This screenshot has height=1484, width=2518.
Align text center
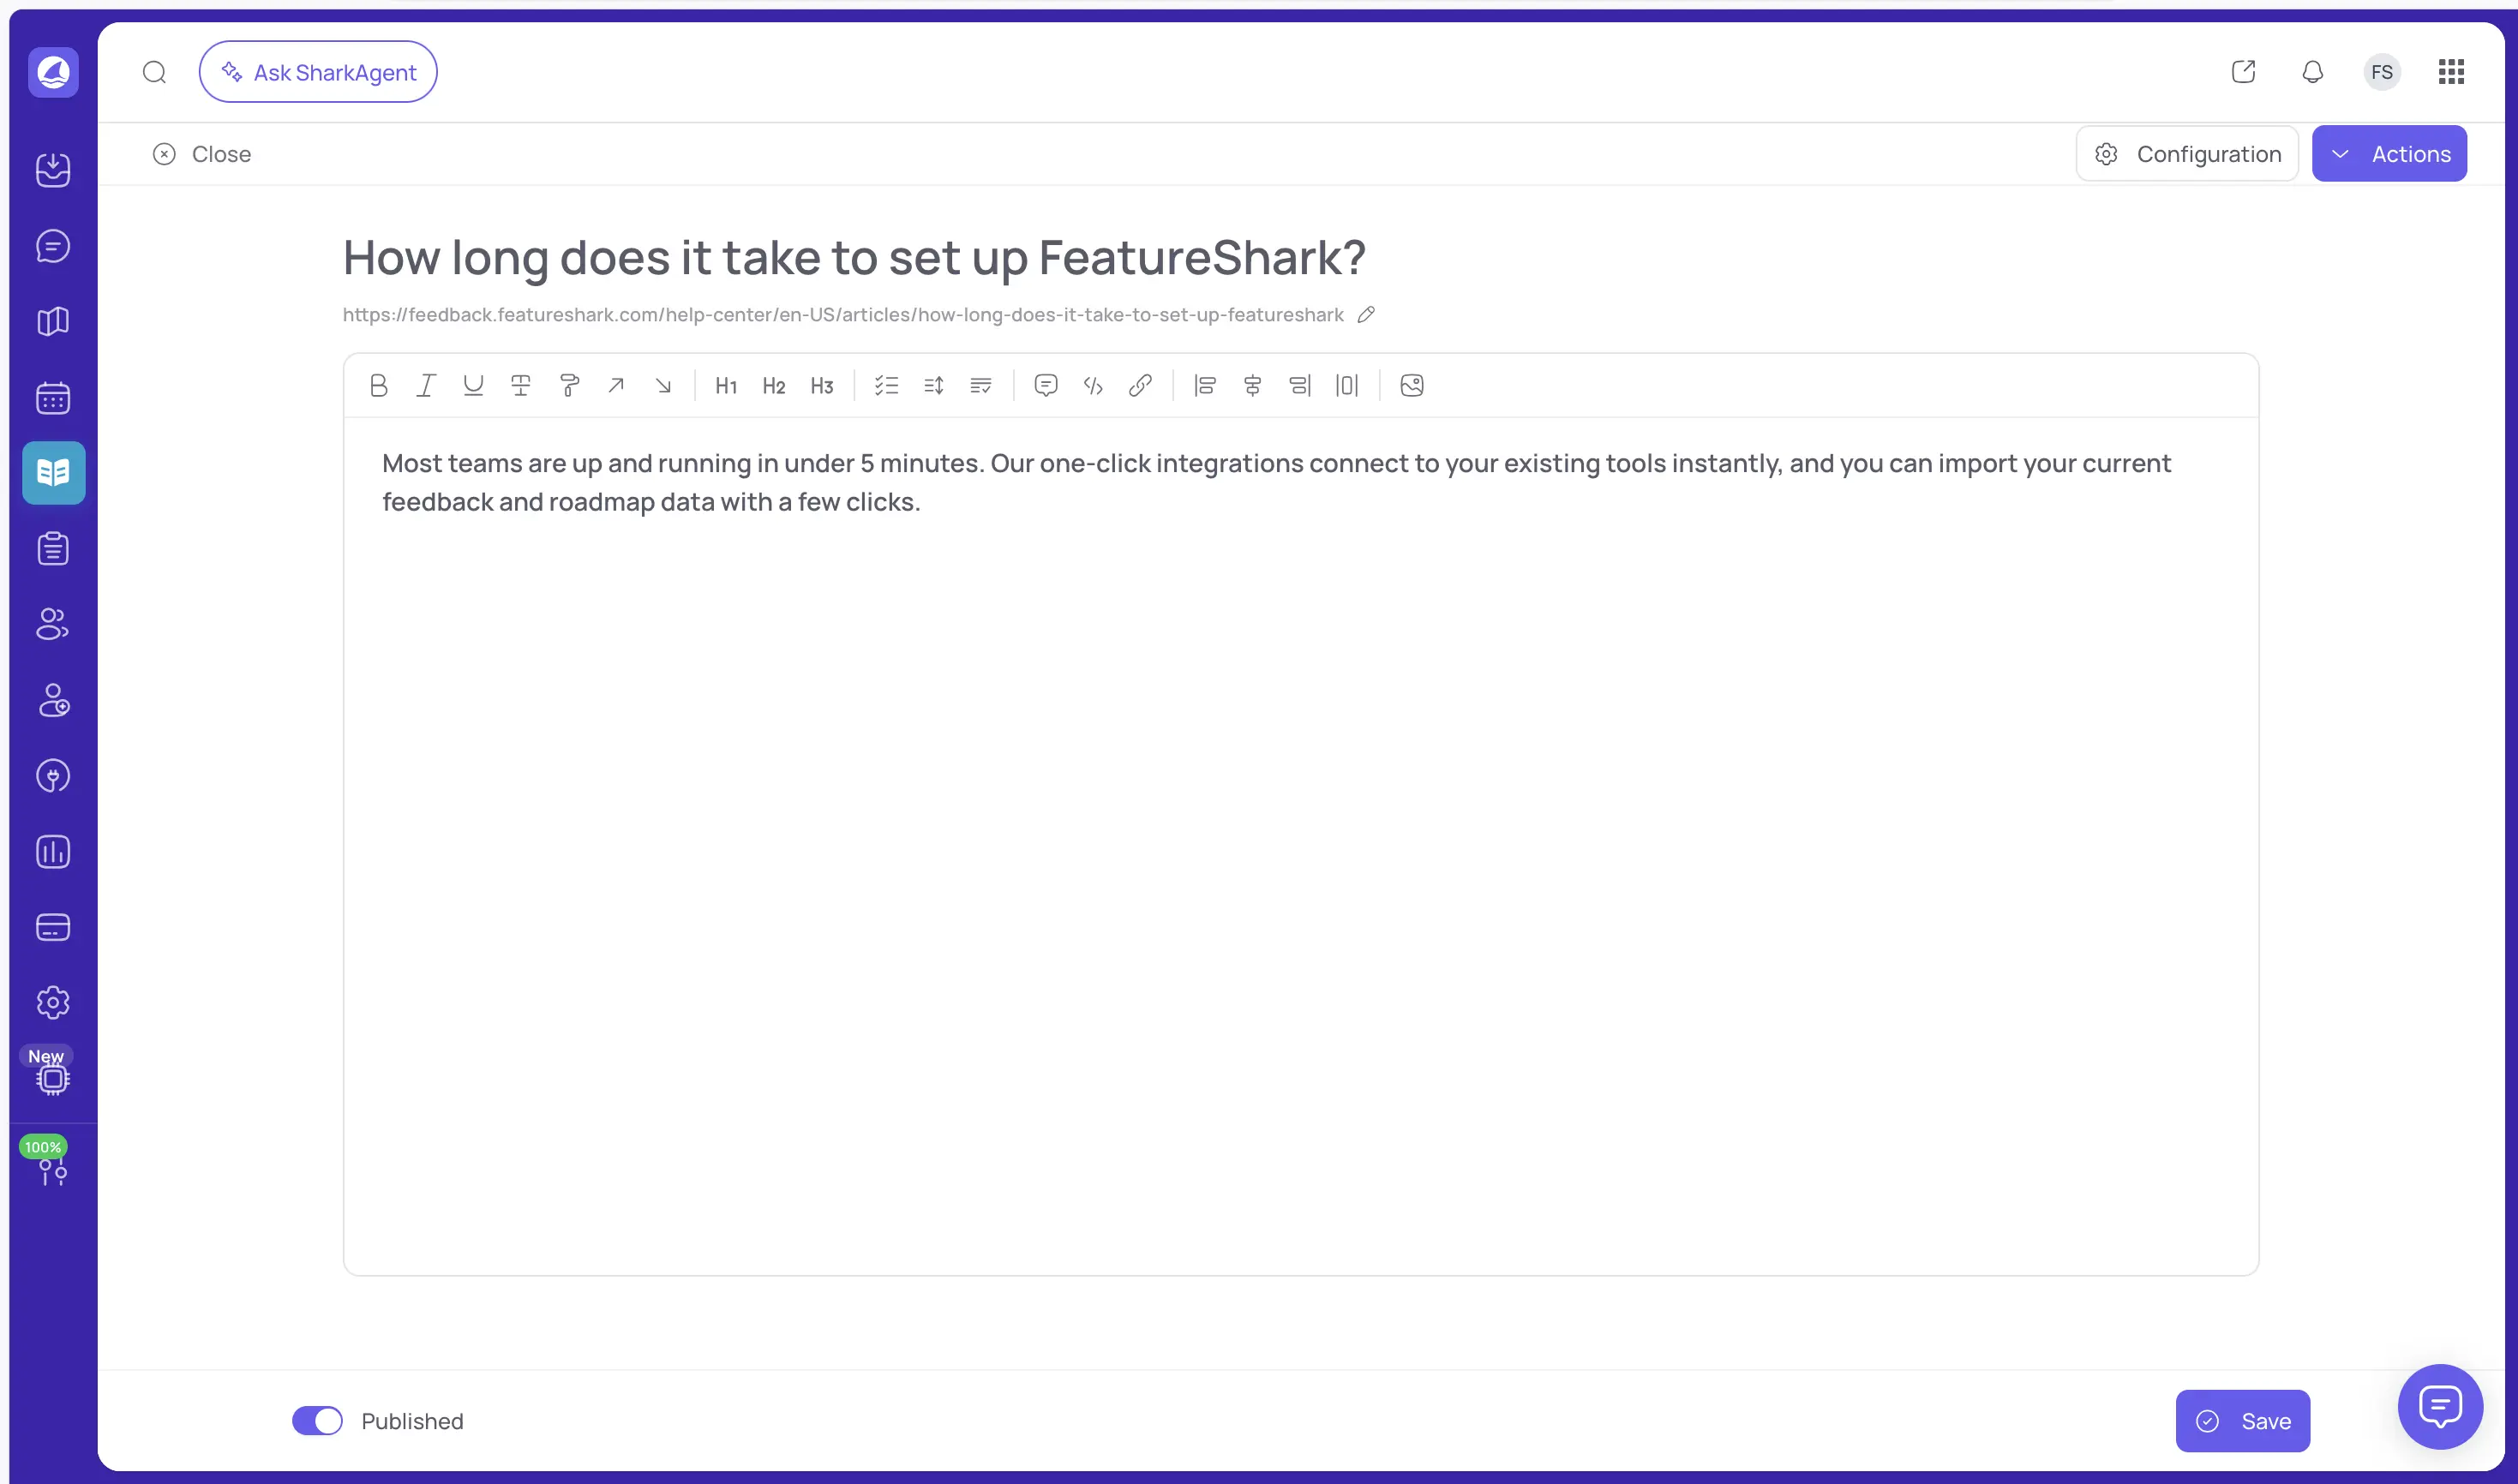click(1252, 386)
